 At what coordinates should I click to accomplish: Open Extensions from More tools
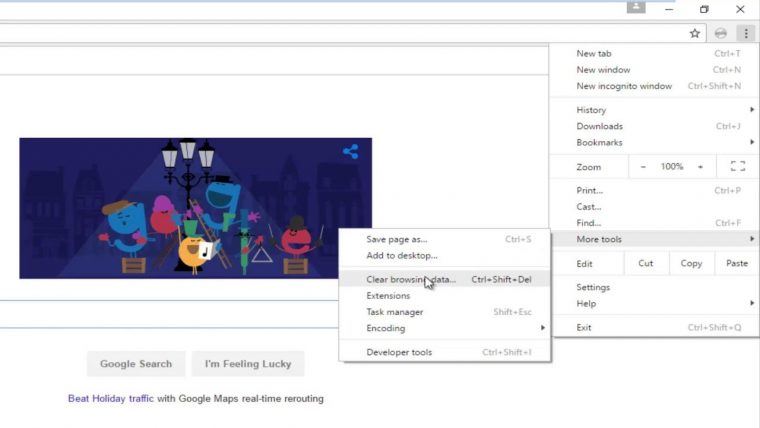445,296
